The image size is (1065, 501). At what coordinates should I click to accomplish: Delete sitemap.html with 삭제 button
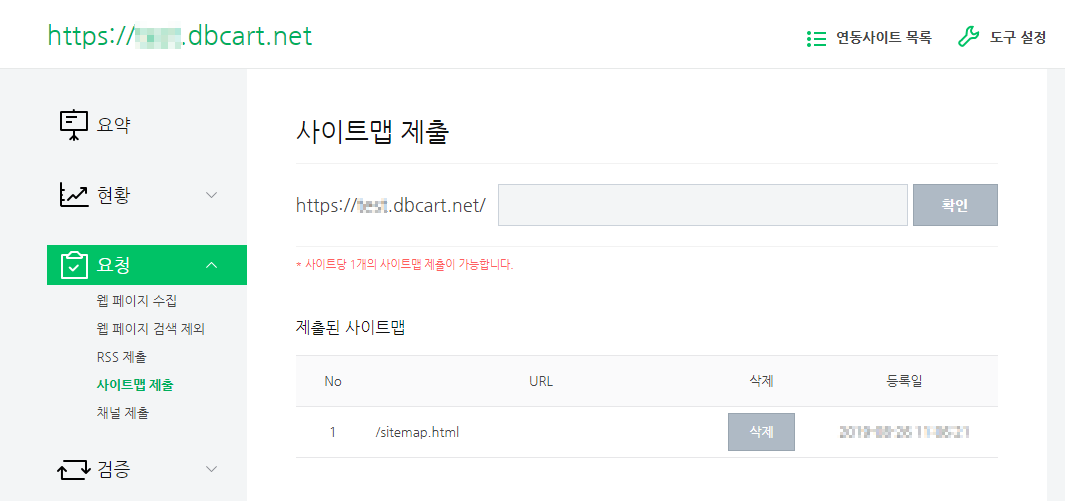pyautogui.click(x=761, y=432)
